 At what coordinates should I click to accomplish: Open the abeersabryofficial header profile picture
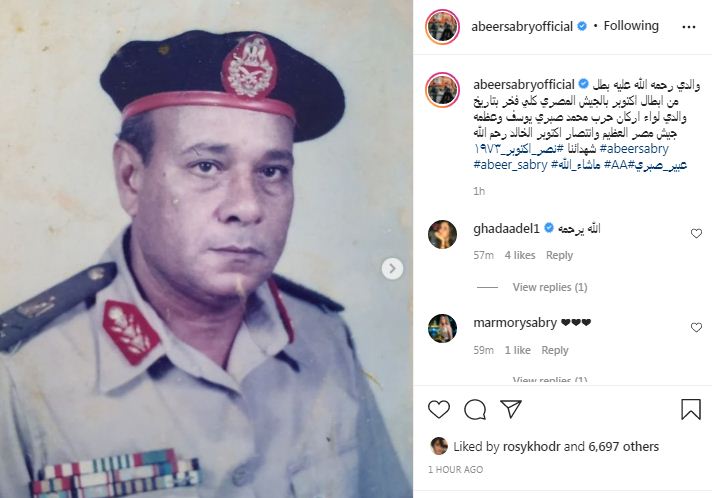[x=443, y=26]
